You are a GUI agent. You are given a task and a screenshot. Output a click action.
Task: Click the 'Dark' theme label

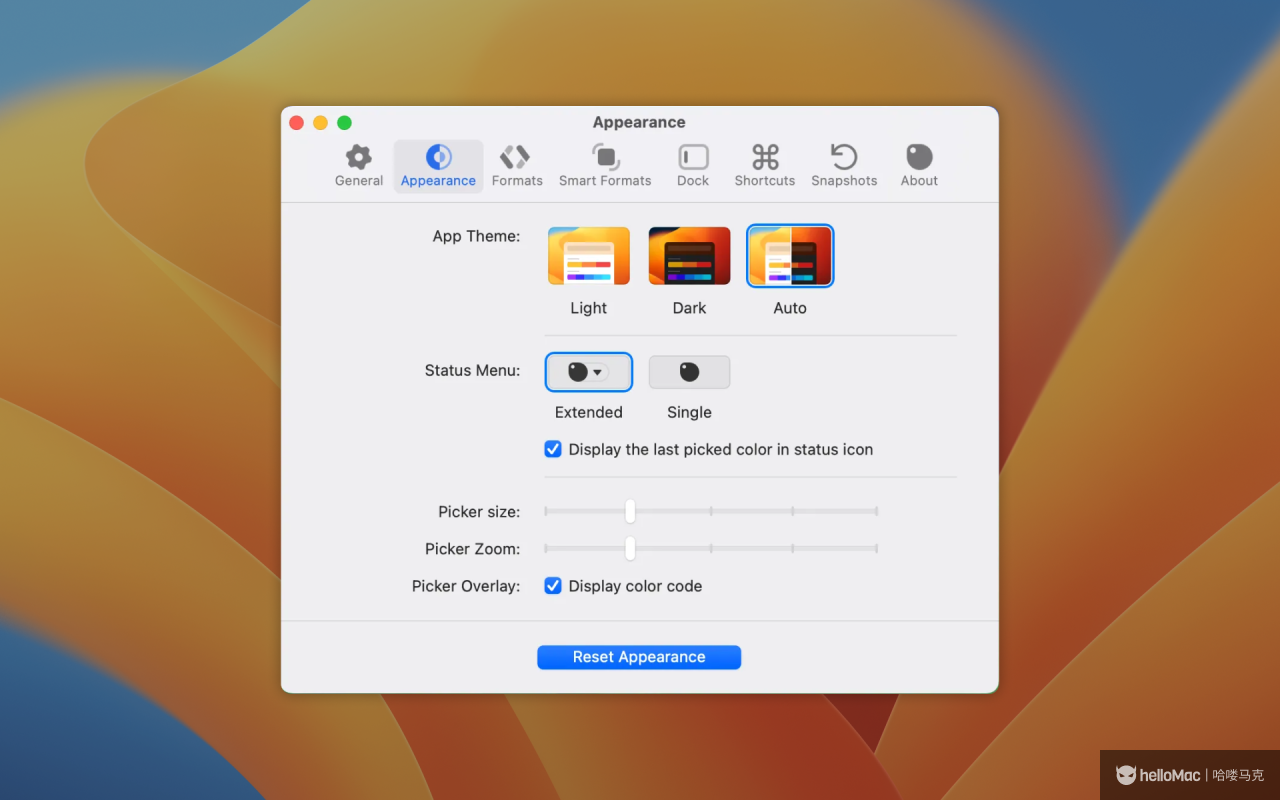coord(689,308)
